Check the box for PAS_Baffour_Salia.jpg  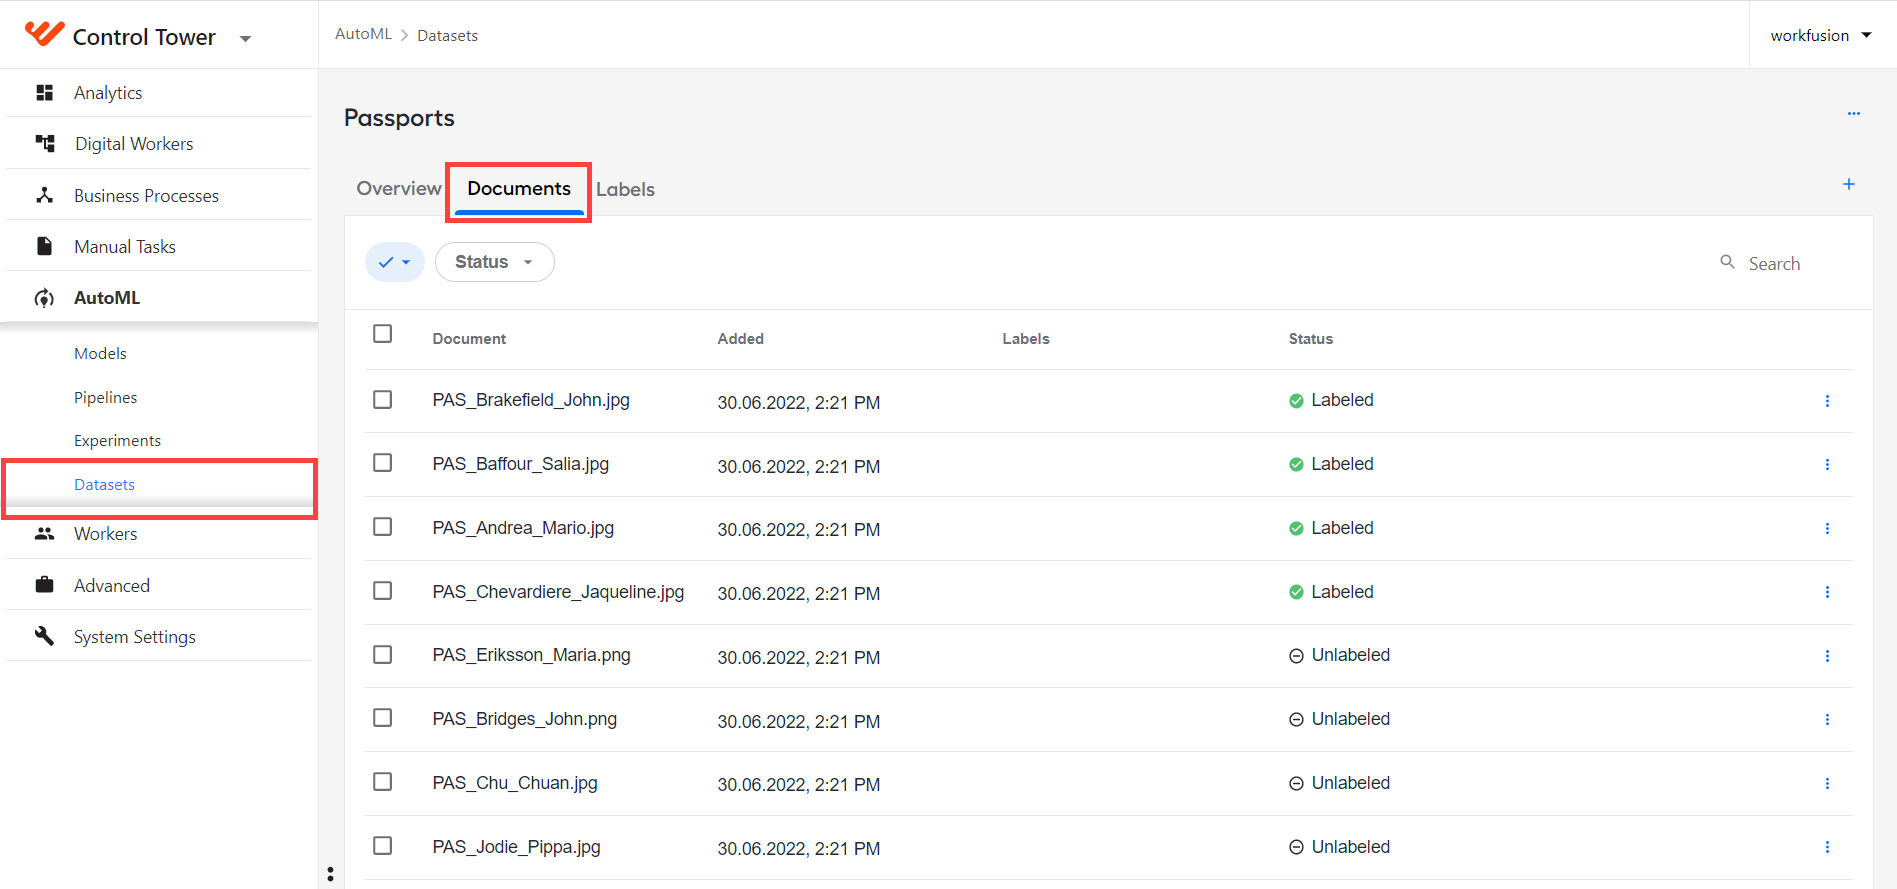382,463
